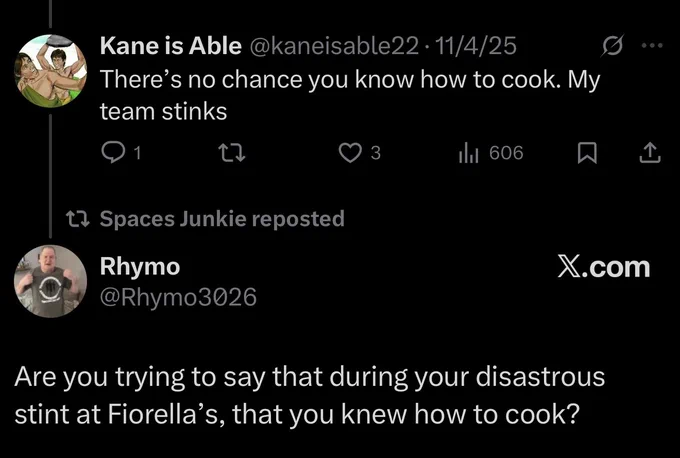This screenshot has width=680, height=458.
Task: Open the @Rhymo3026 handle
Action: point(178,297)
